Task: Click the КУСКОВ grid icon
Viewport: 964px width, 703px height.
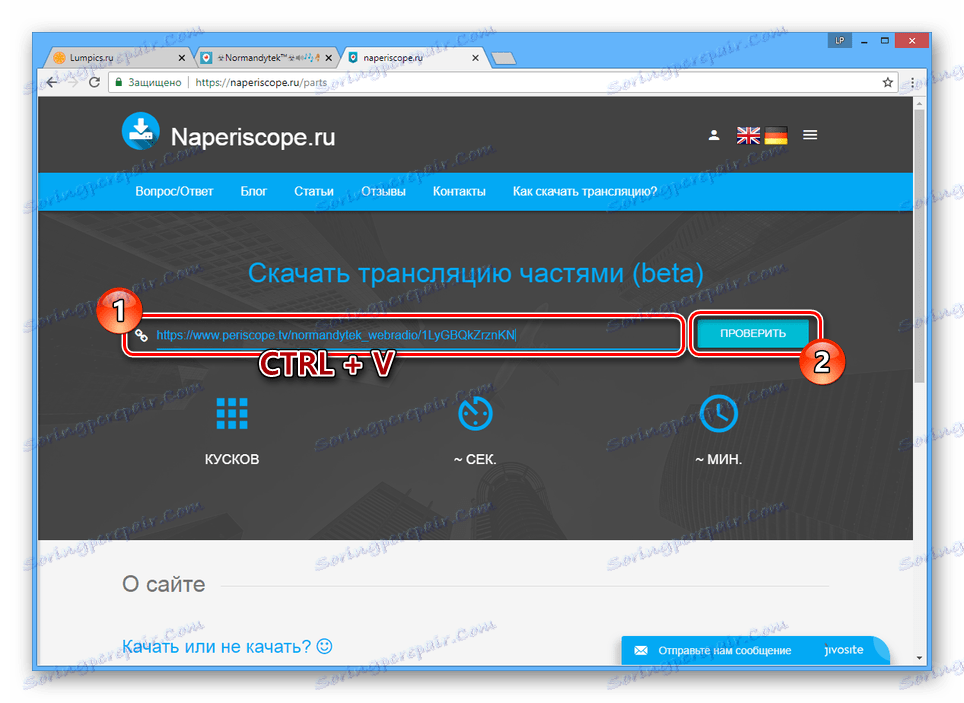Action: 231,412
